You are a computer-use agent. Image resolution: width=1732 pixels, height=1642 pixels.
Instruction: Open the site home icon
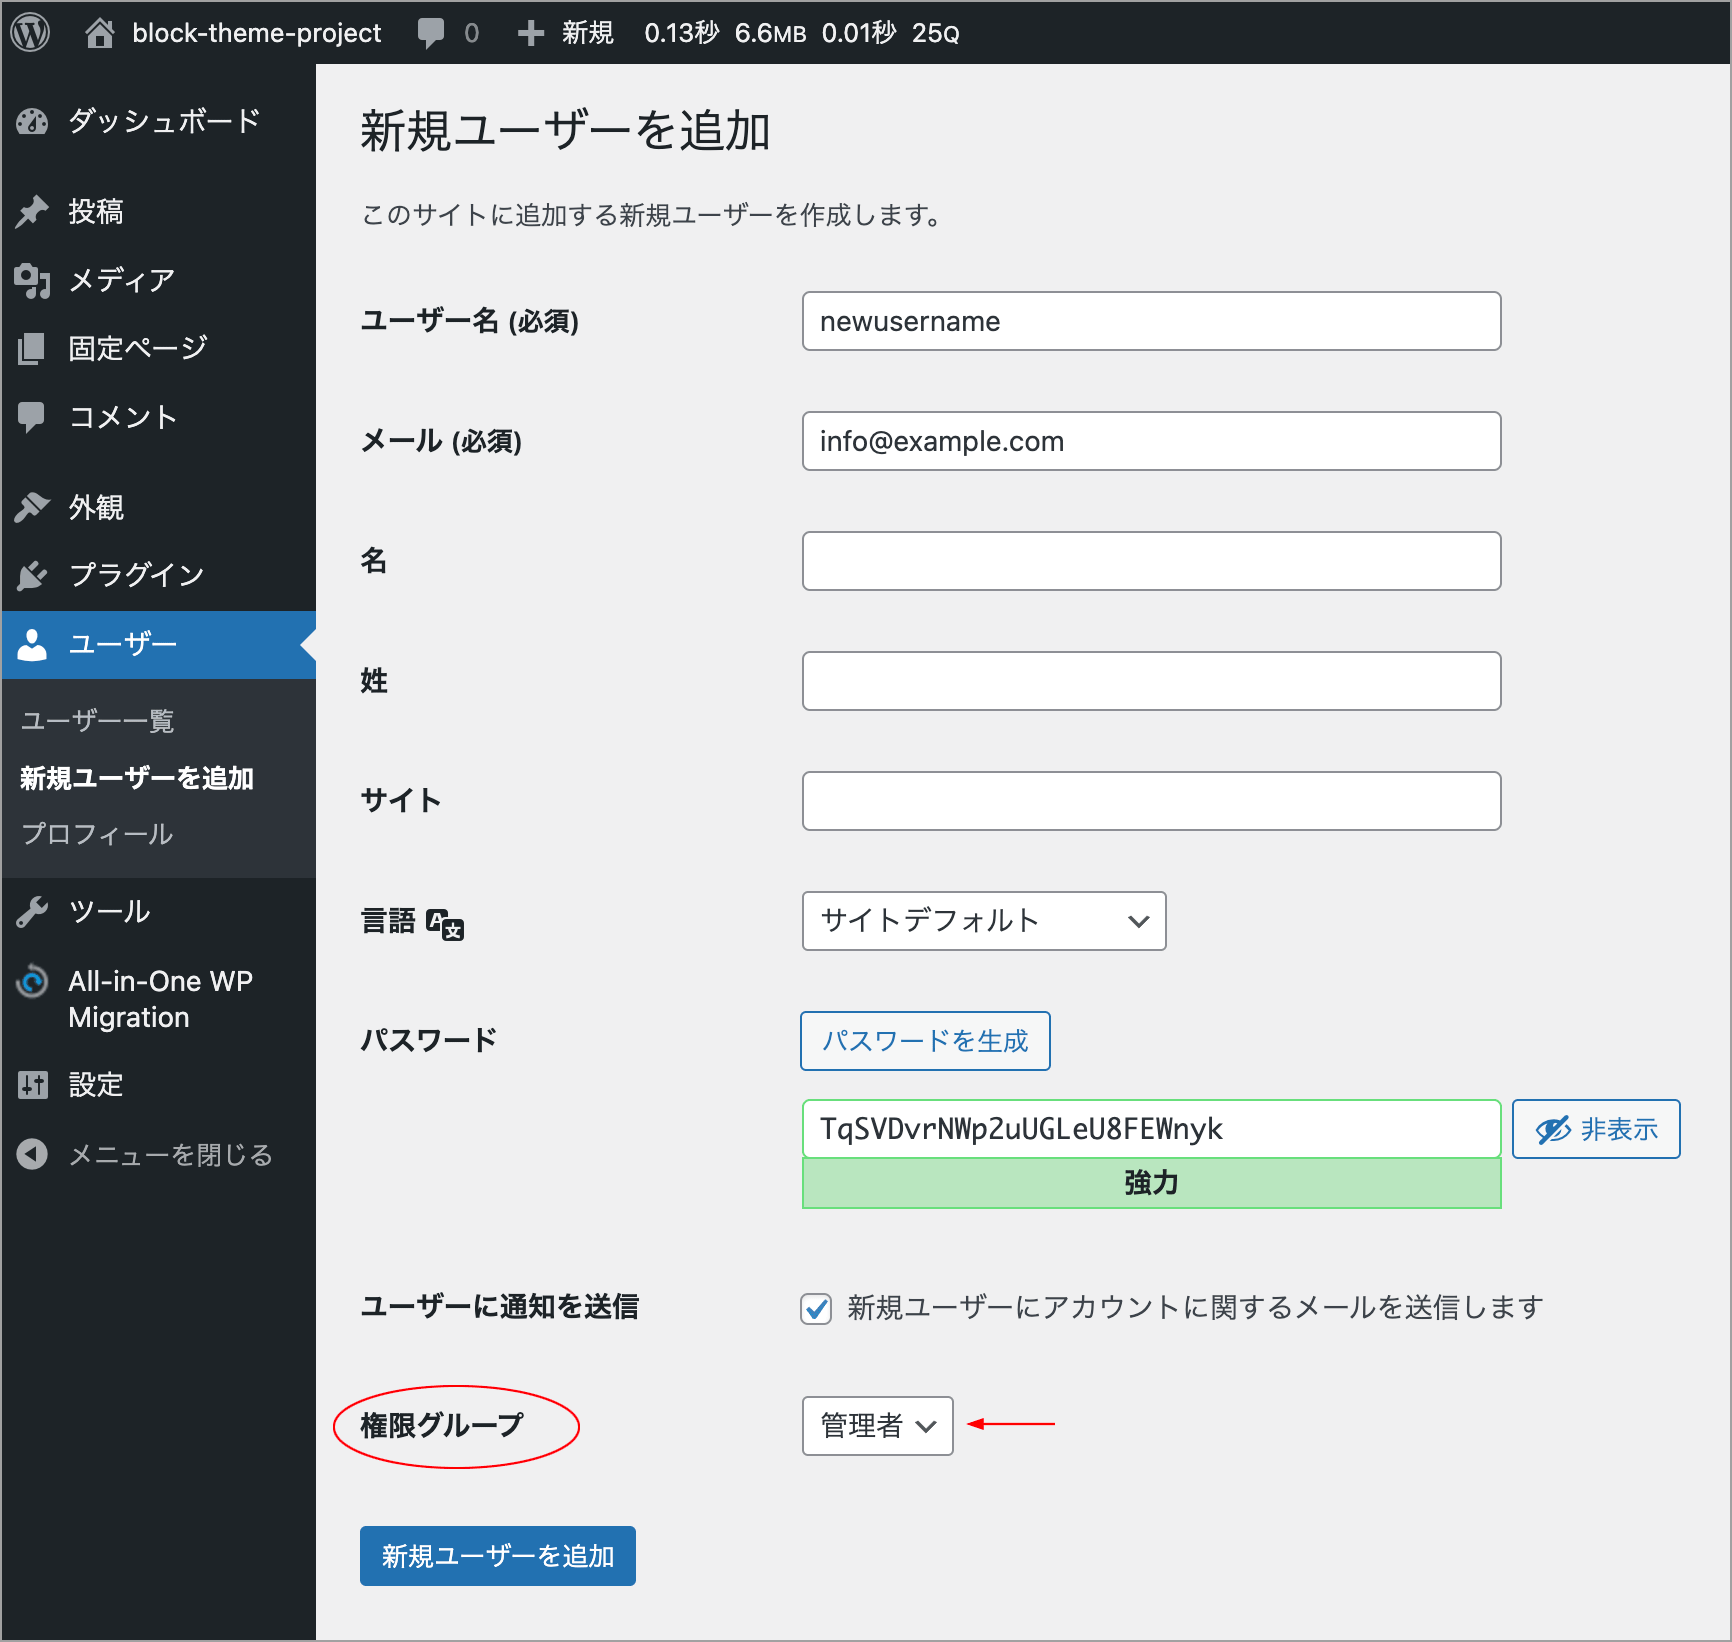coord(99,33)
